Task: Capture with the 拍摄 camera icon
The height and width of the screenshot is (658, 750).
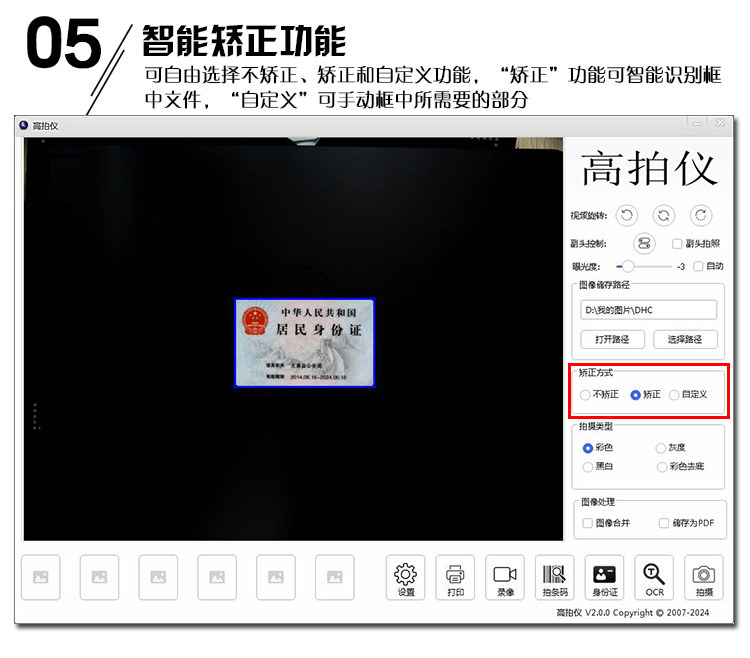Action: pyautogui.click(x=704, y=577)
